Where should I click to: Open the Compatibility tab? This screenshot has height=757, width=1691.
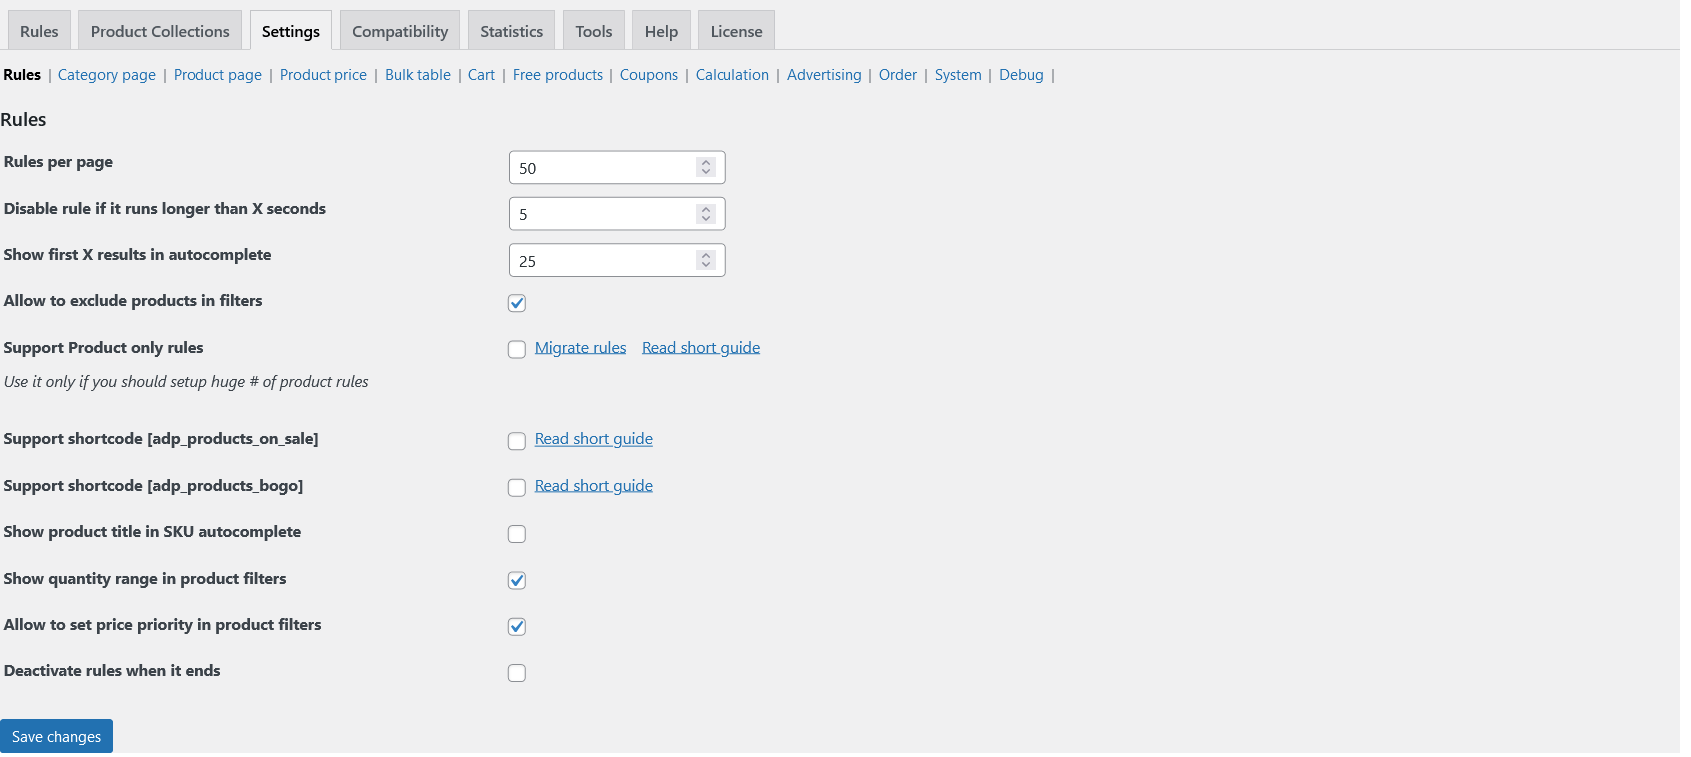coord(400,31)
